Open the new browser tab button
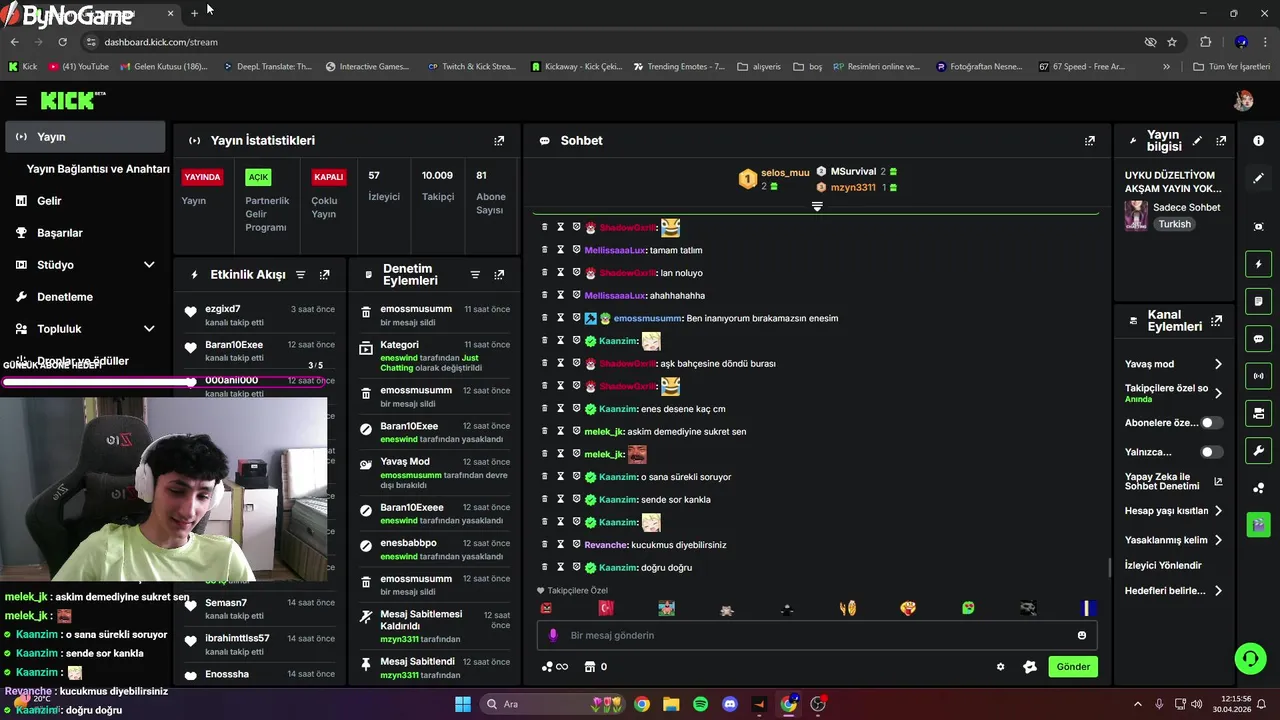The height and width of the screenshot is (720, 1280). click(x=194, y=14)
